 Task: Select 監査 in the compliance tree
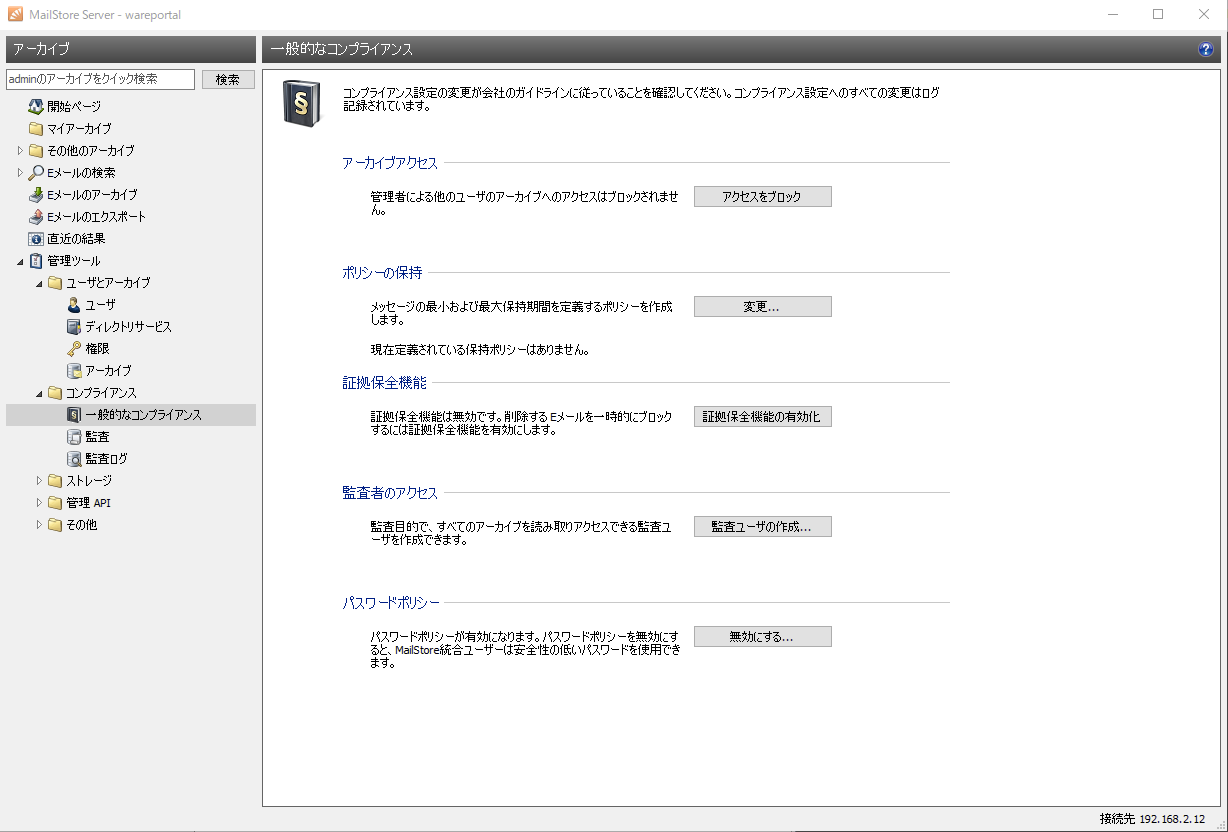pyautogui.click(x=97, y=437)
